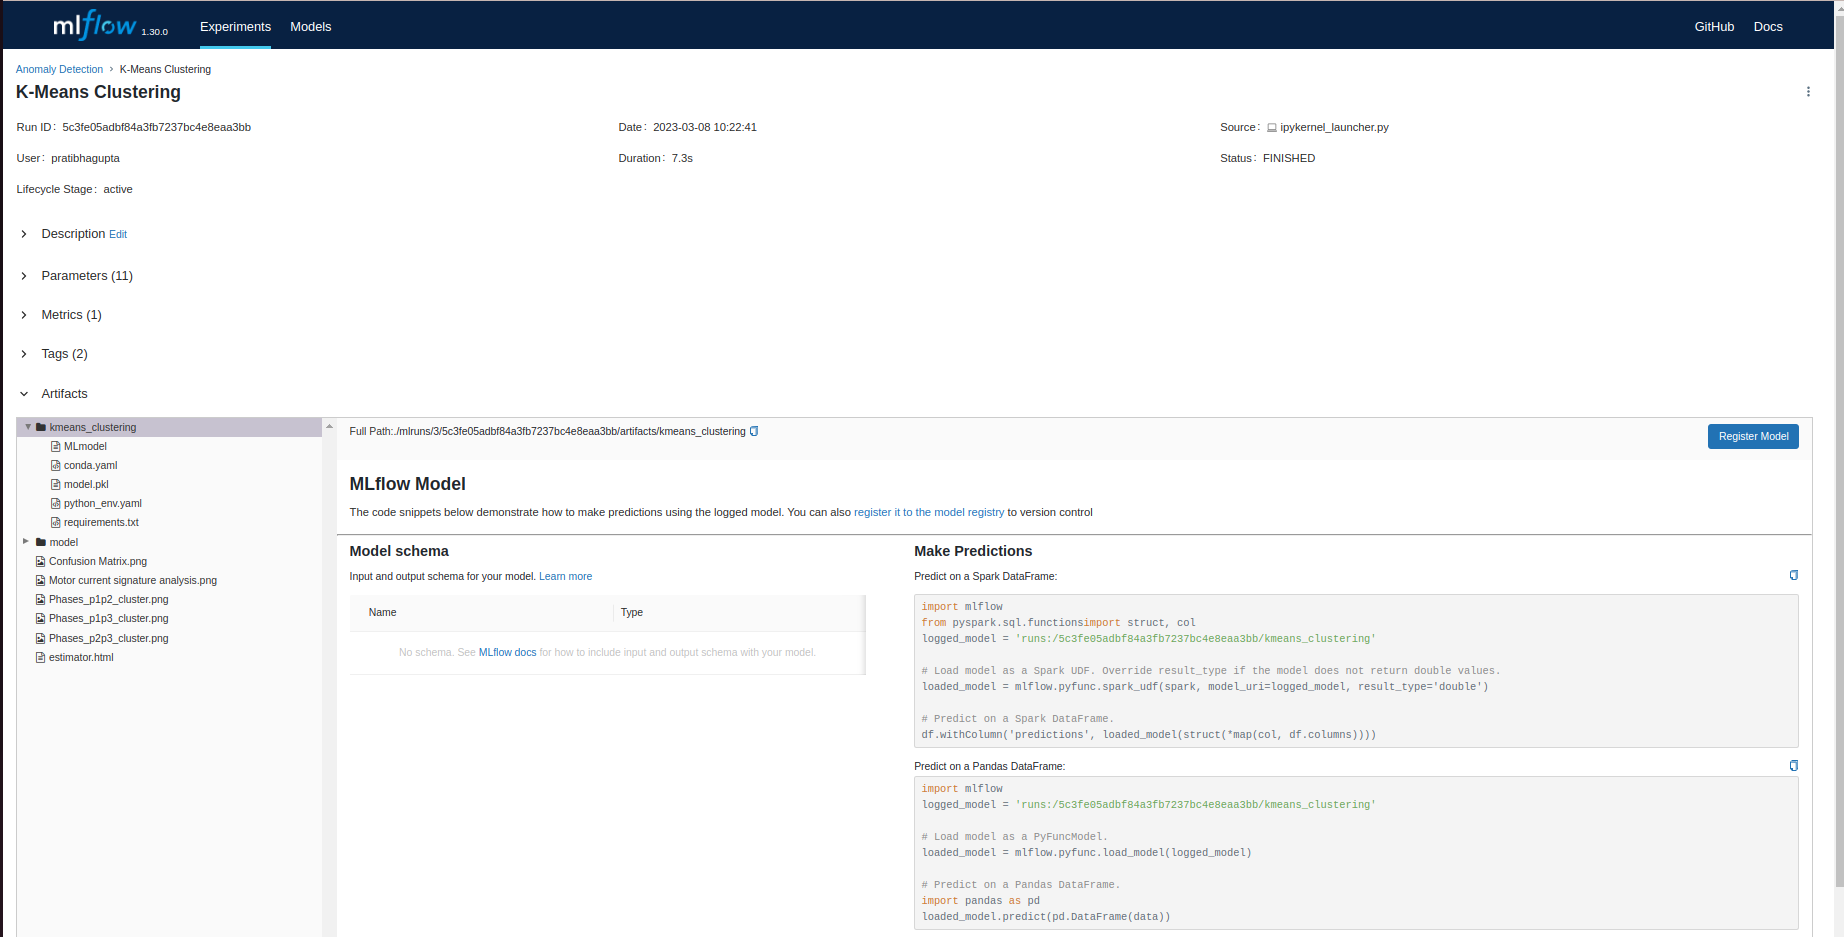This screenshot has width=1844, height=937.
Task: Select Phases_p2p3_cluster.png artifact
Action: point(109,638)
